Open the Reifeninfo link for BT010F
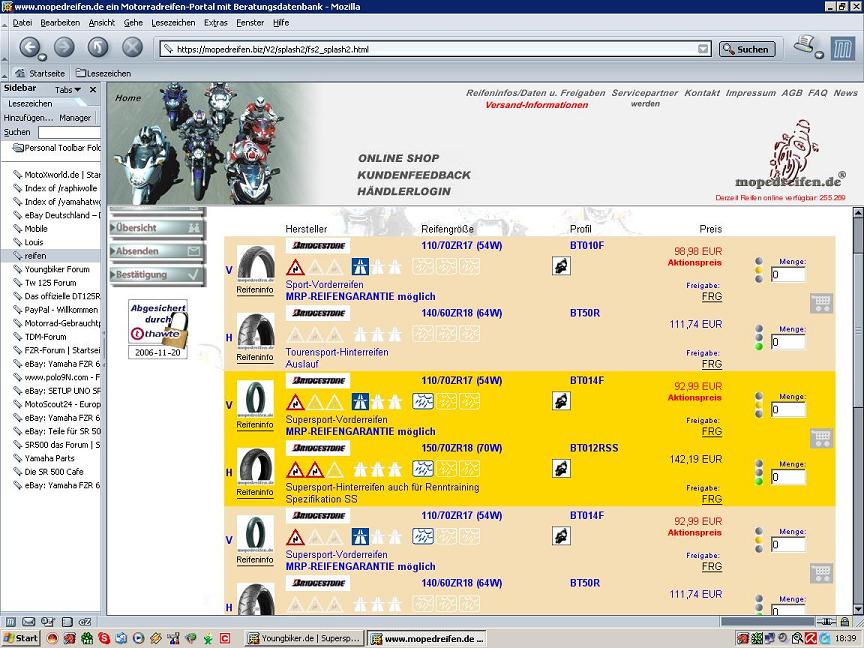The width and height of the screenshot is (864, 648). click(x=255, y=290)
